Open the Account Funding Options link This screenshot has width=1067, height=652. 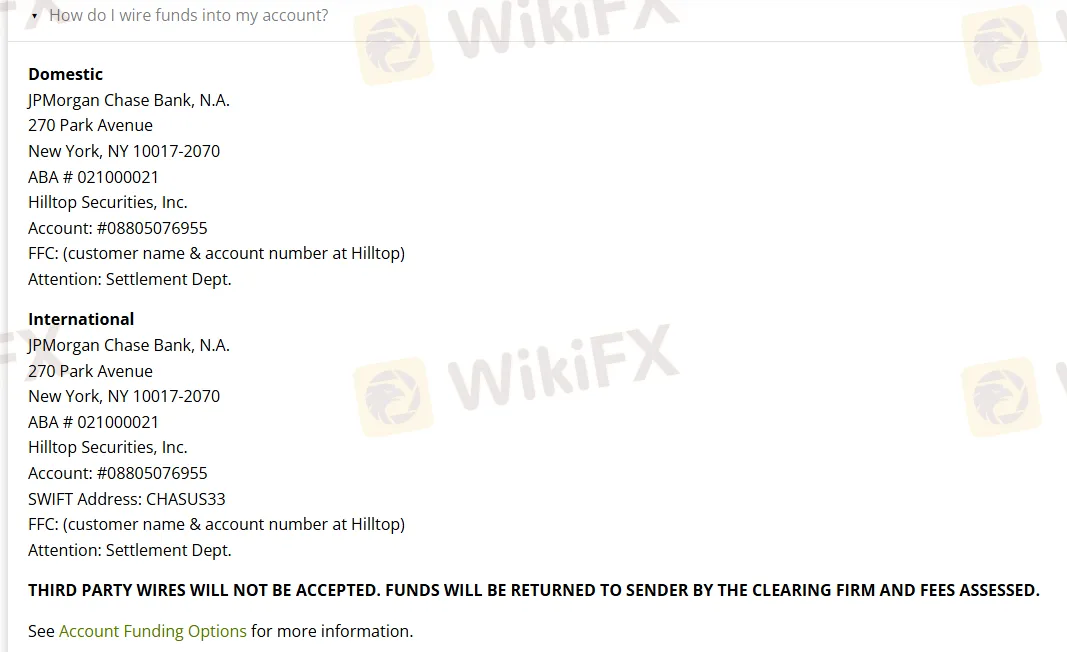(x=152, y=631)
